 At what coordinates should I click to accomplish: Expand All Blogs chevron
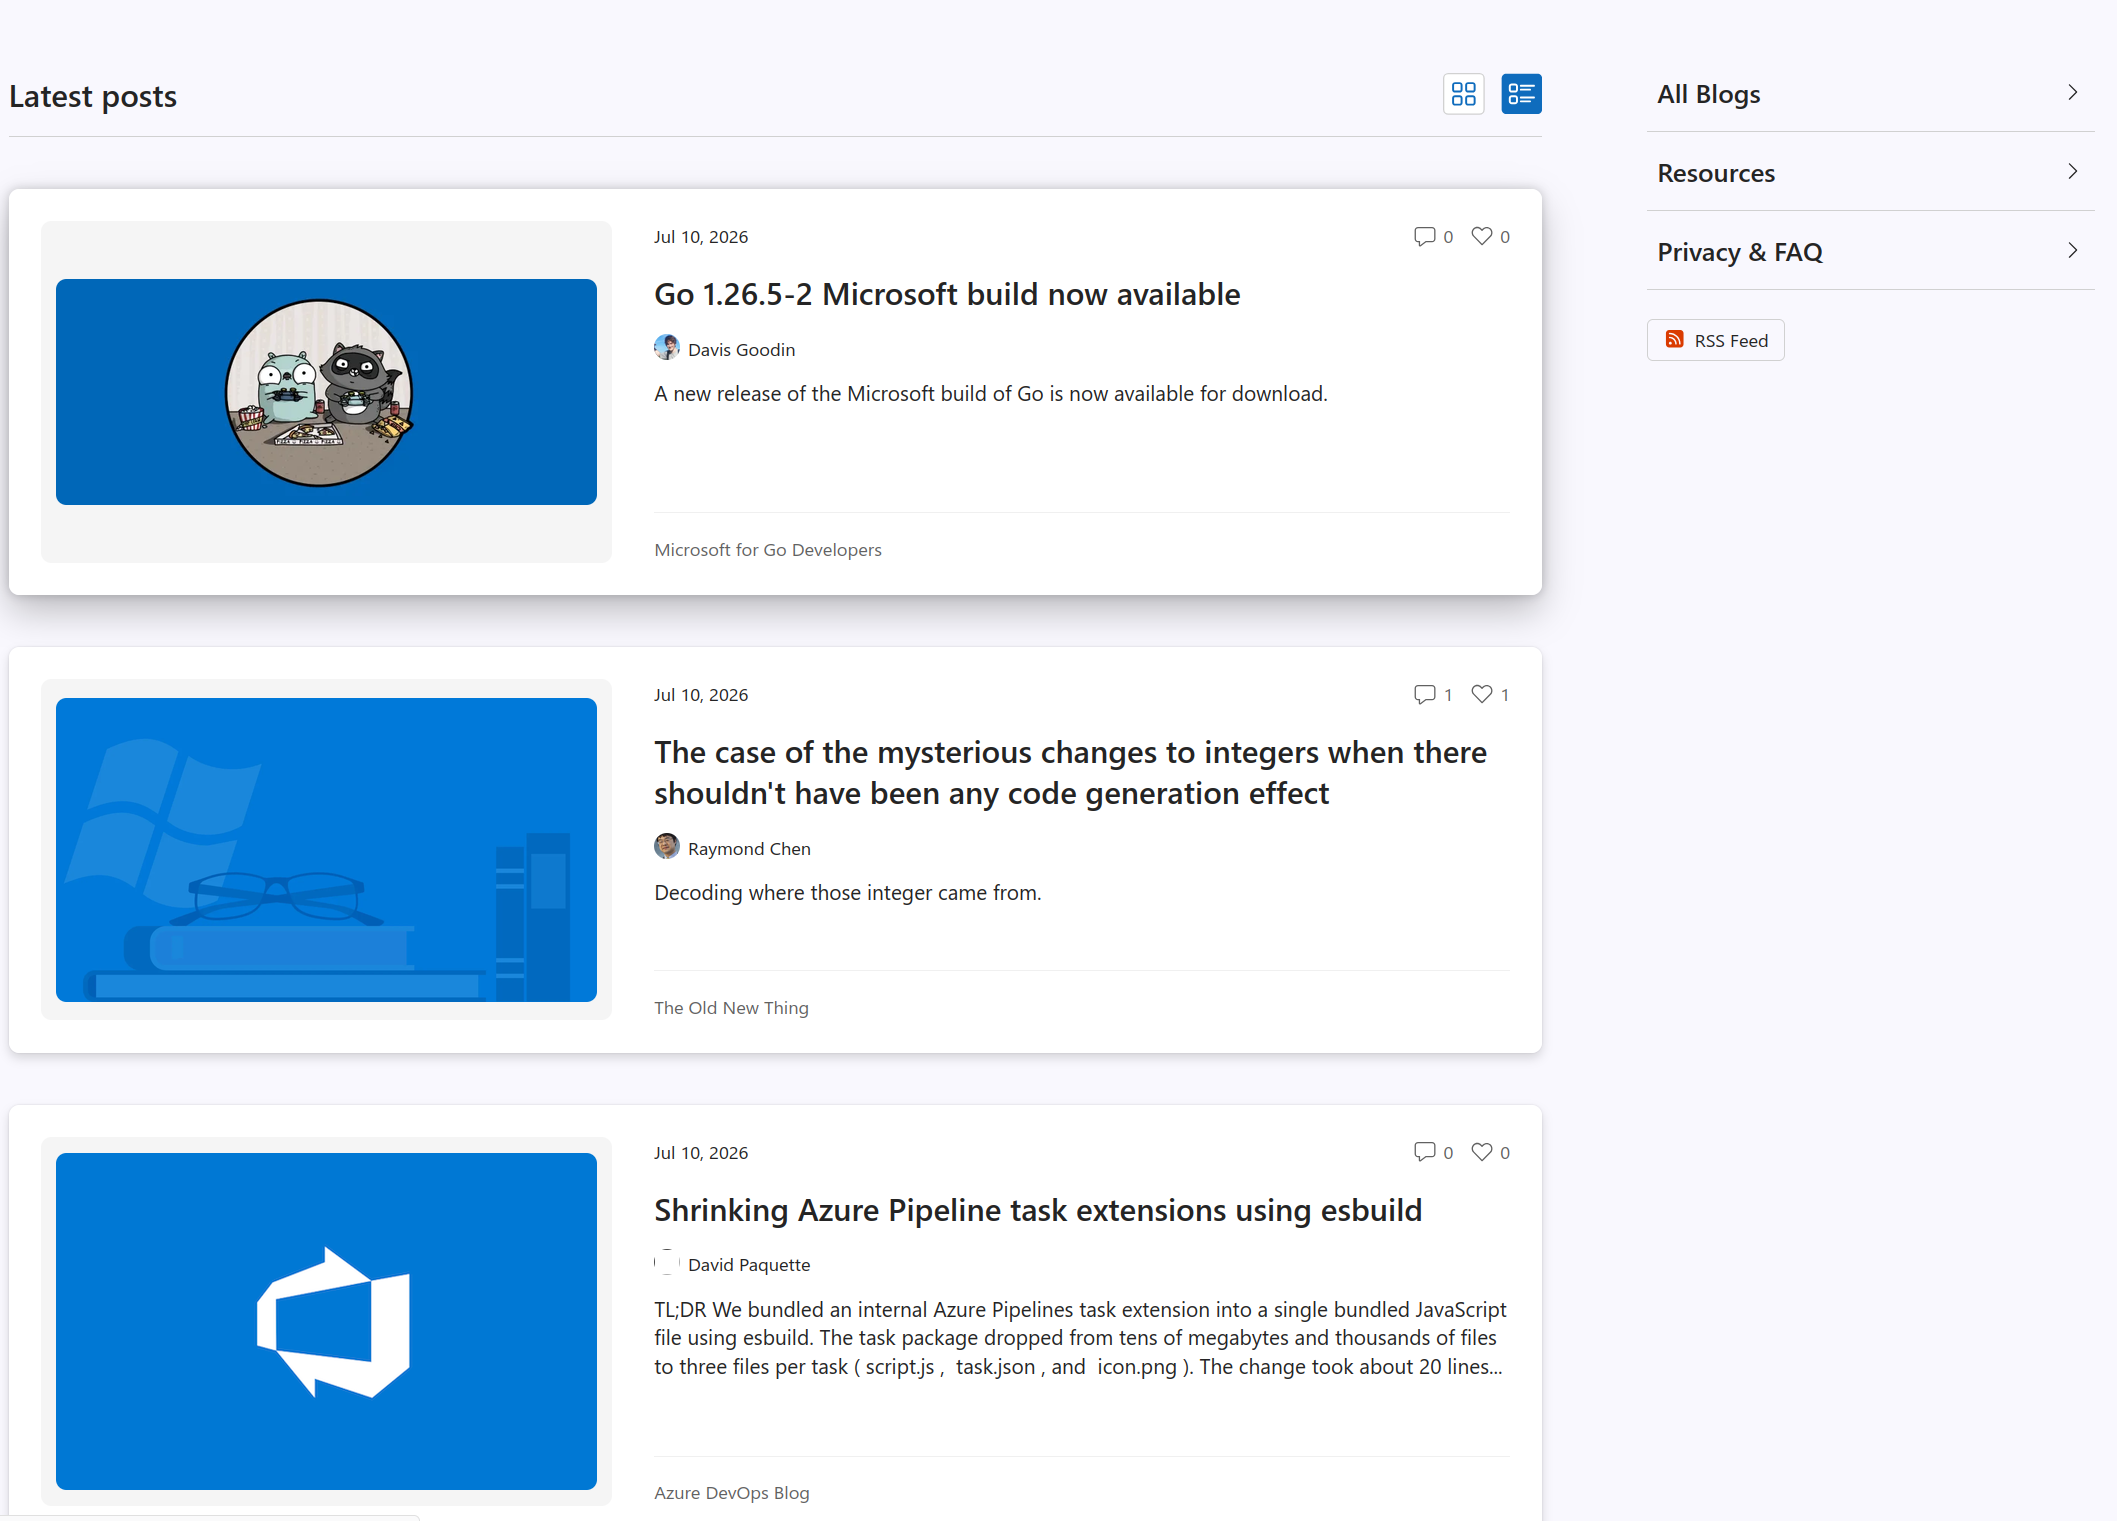point(2073,93)
